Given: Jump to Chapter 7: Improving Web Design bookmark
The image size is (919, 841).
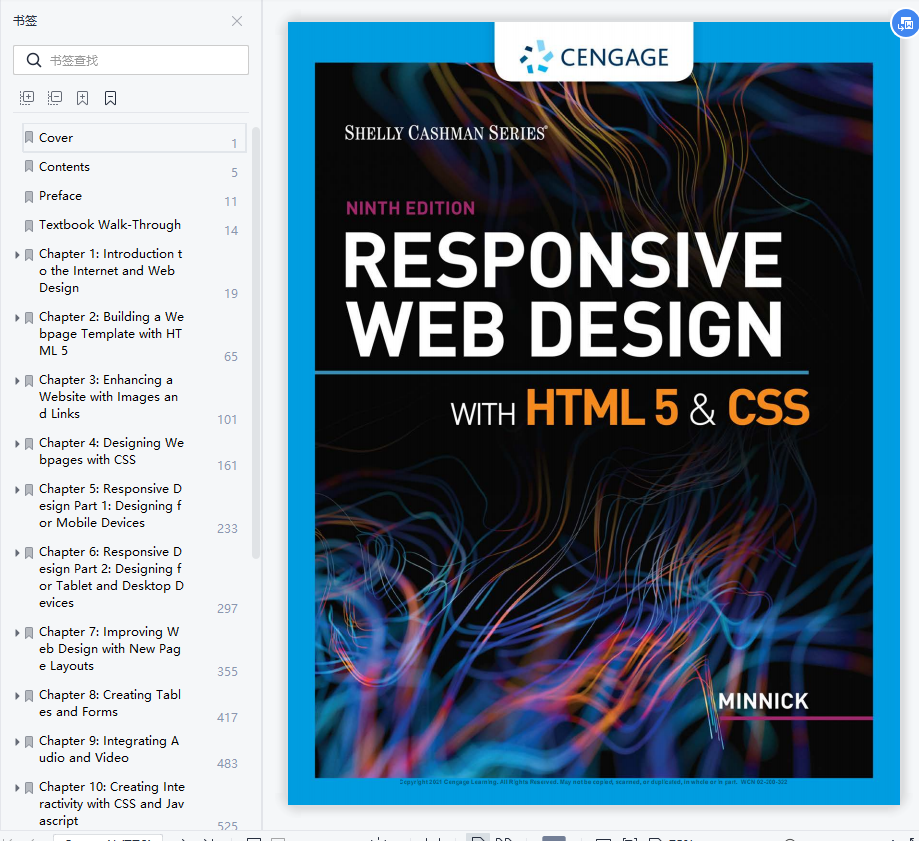Looking at the screenshot, I should coord(110,649).
